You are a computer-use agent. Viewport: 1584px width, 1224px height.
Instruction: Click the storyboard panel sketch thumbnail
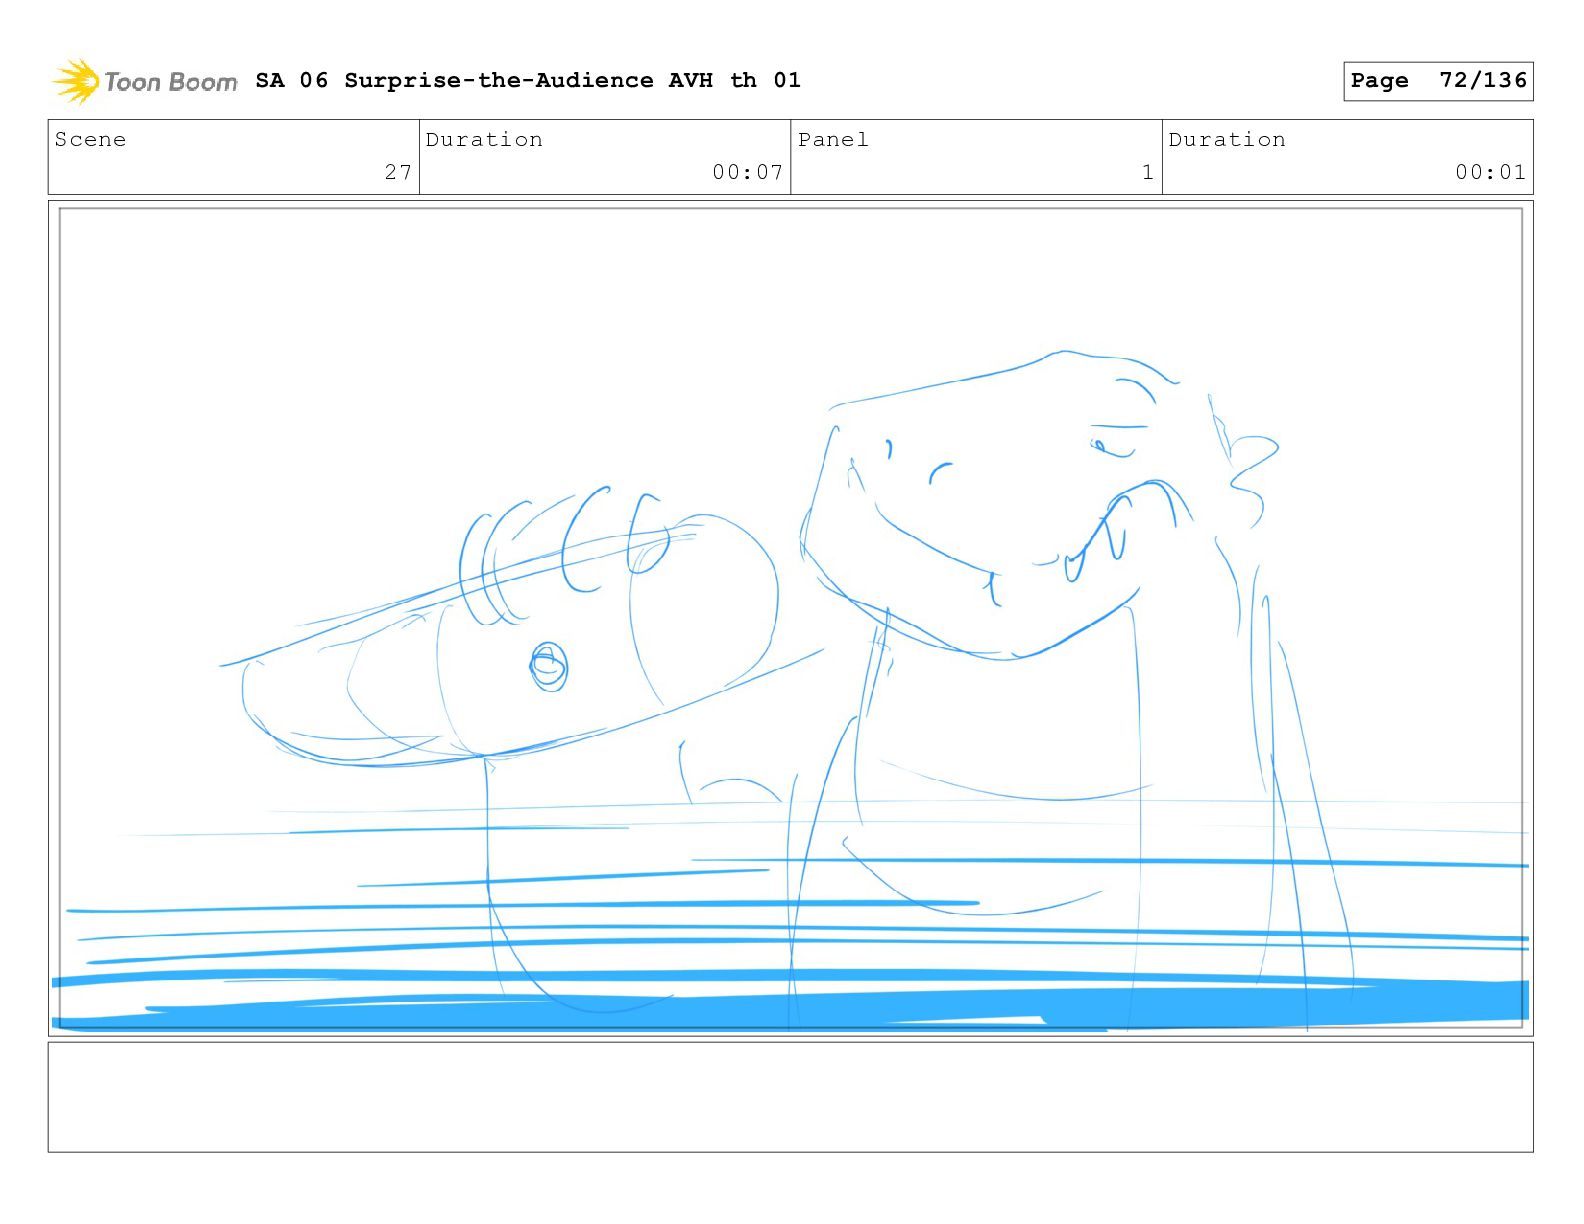(791, 618)
